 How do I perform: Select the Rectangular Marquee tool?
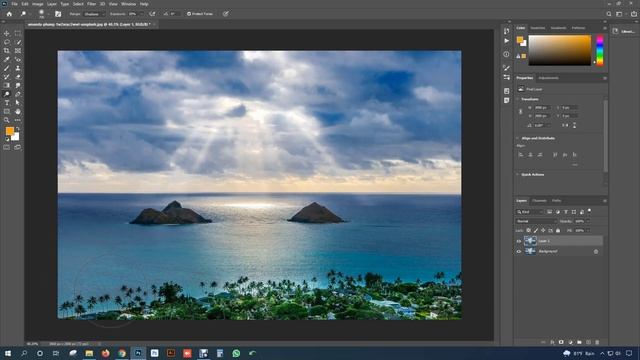click(18, 33)
